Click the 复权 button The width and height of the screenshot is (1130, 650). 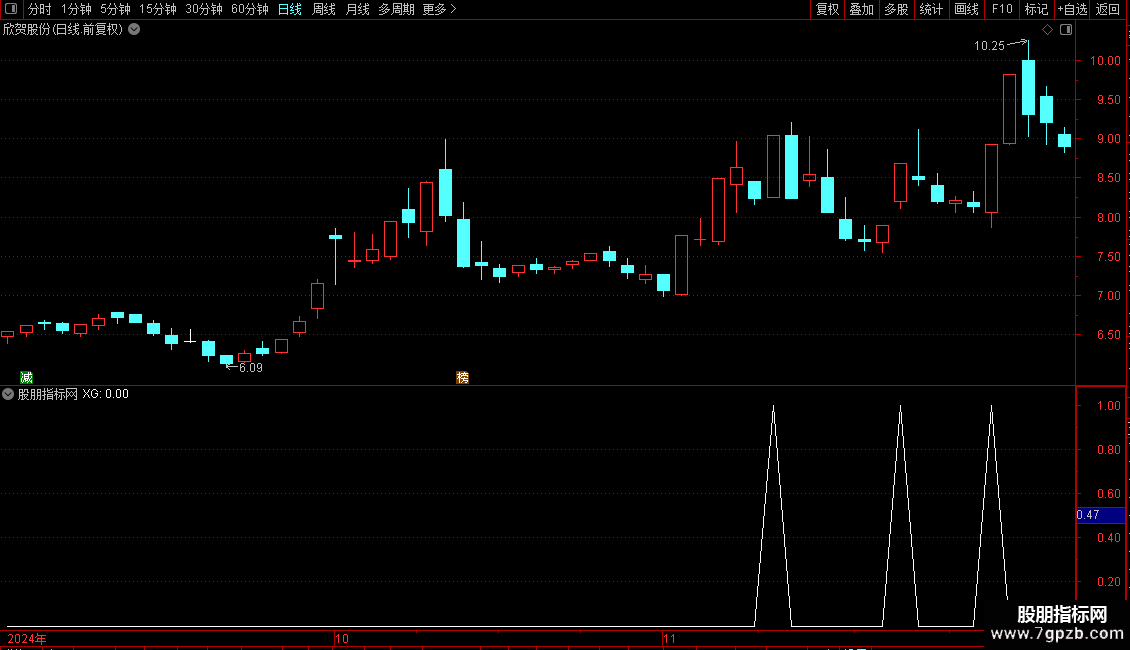827,9
